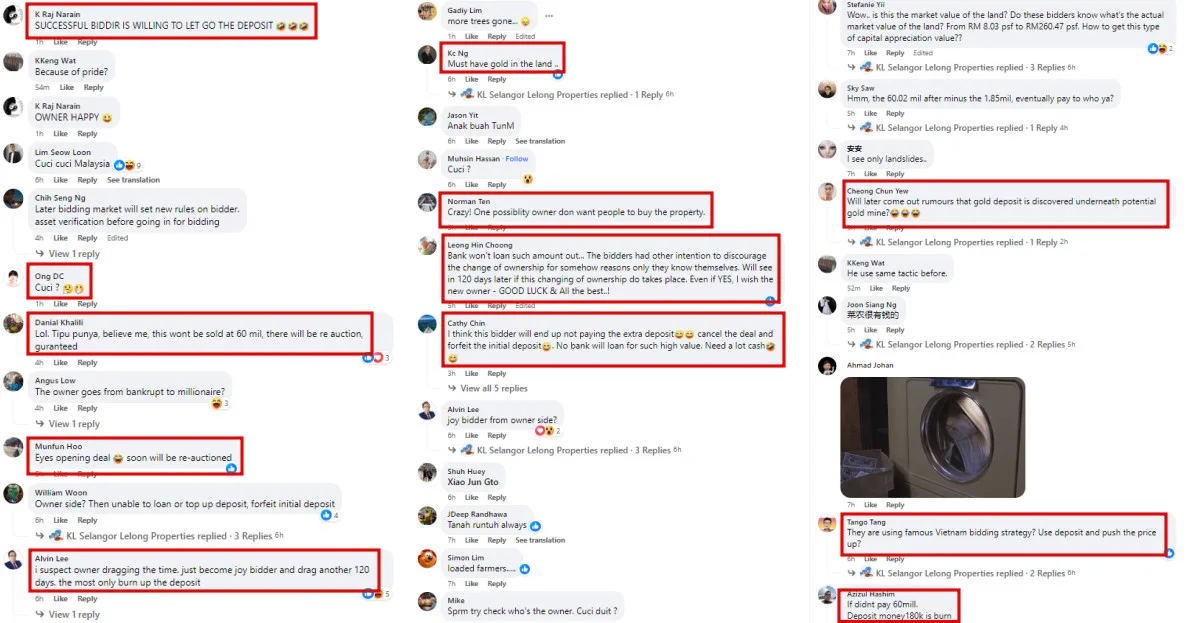Click Danial Khalili's avatar
Viewport: 1200px width, 623px height.
13,324
